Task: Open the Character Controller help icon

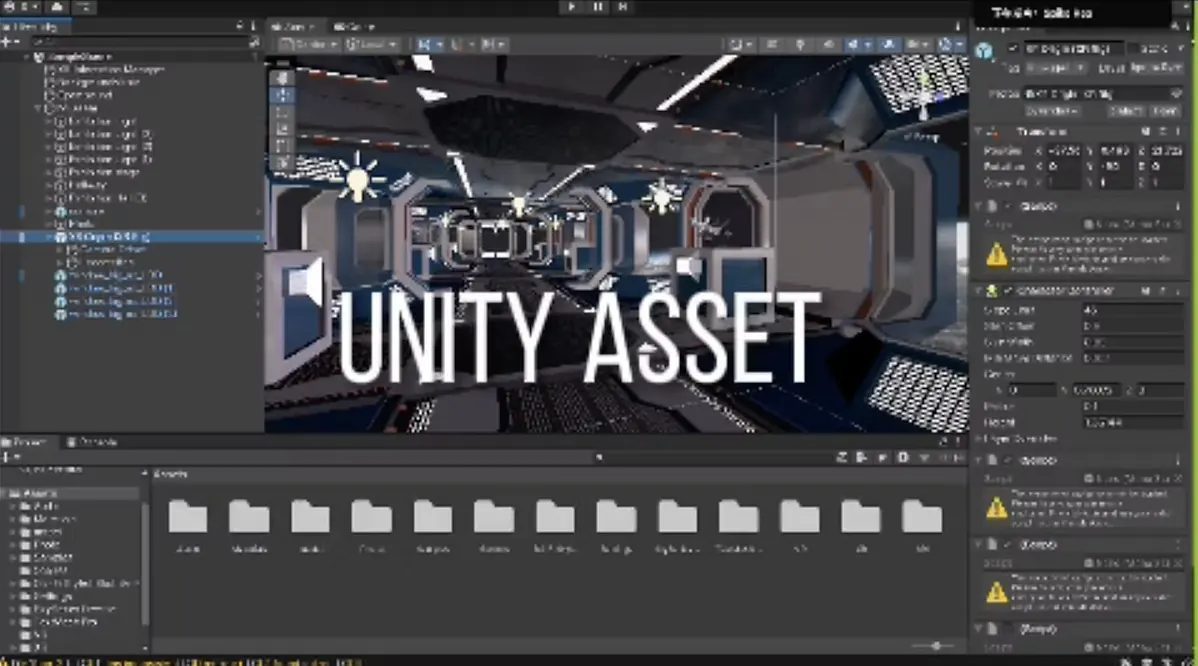Action: pyautogui.click(x=1145, y=291)
